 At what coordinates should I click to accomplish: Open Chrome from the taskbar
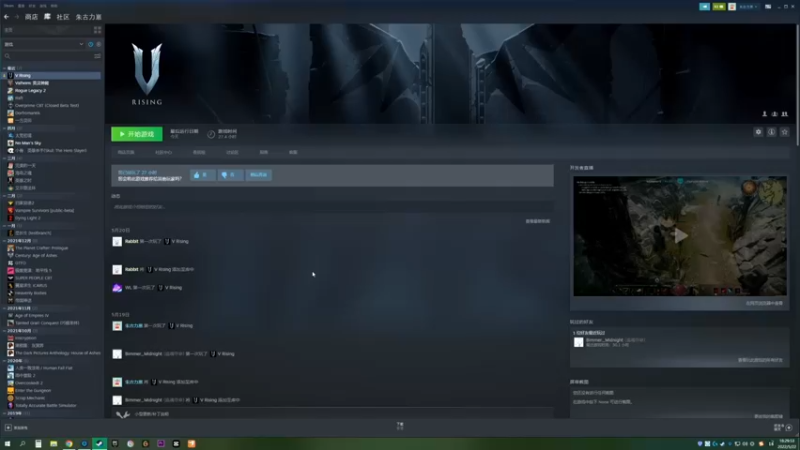(68, 444)
